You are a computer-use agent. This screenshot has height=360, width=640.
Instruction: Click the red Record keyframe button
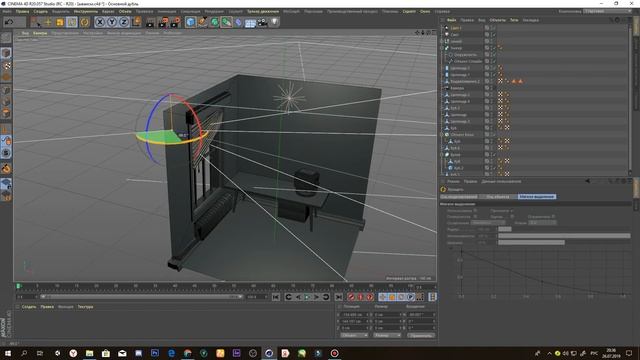[351, 297]
